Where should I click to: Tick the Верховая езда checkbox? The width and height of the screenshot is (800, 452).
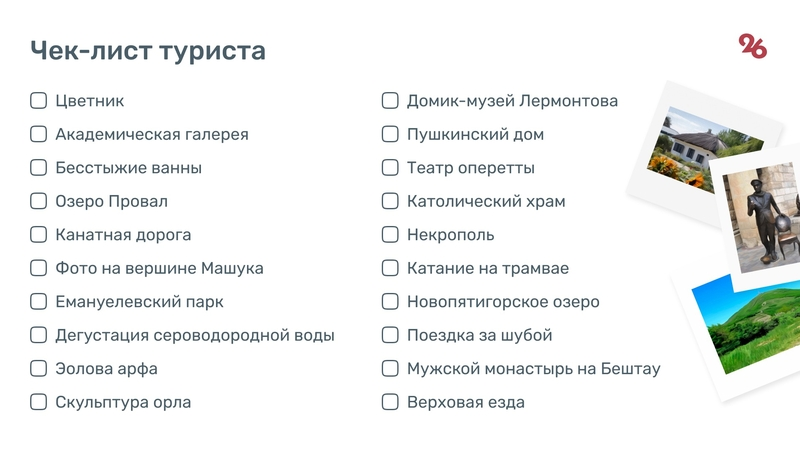tap(391, 402)
